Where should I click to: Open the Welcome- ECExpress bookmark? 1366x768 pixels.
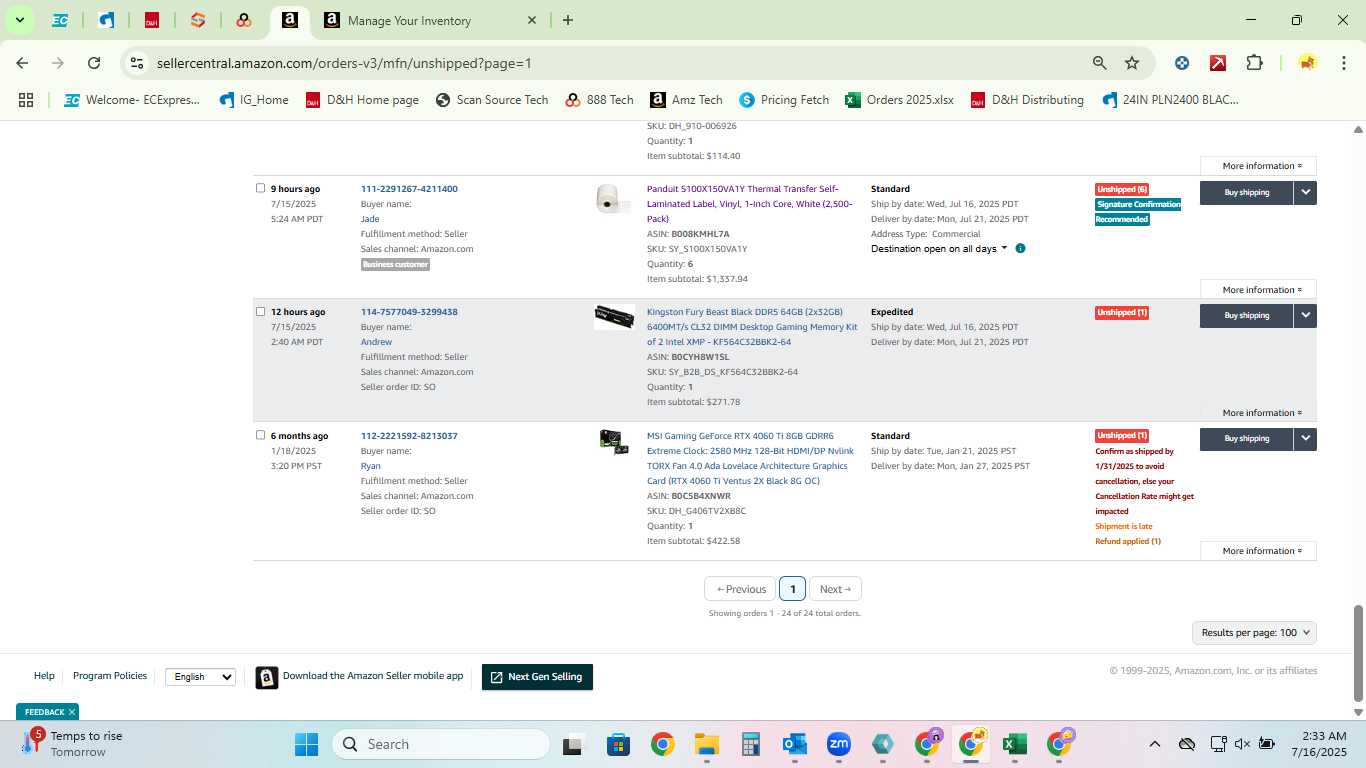pyautogui.click(x=132, y=100)
